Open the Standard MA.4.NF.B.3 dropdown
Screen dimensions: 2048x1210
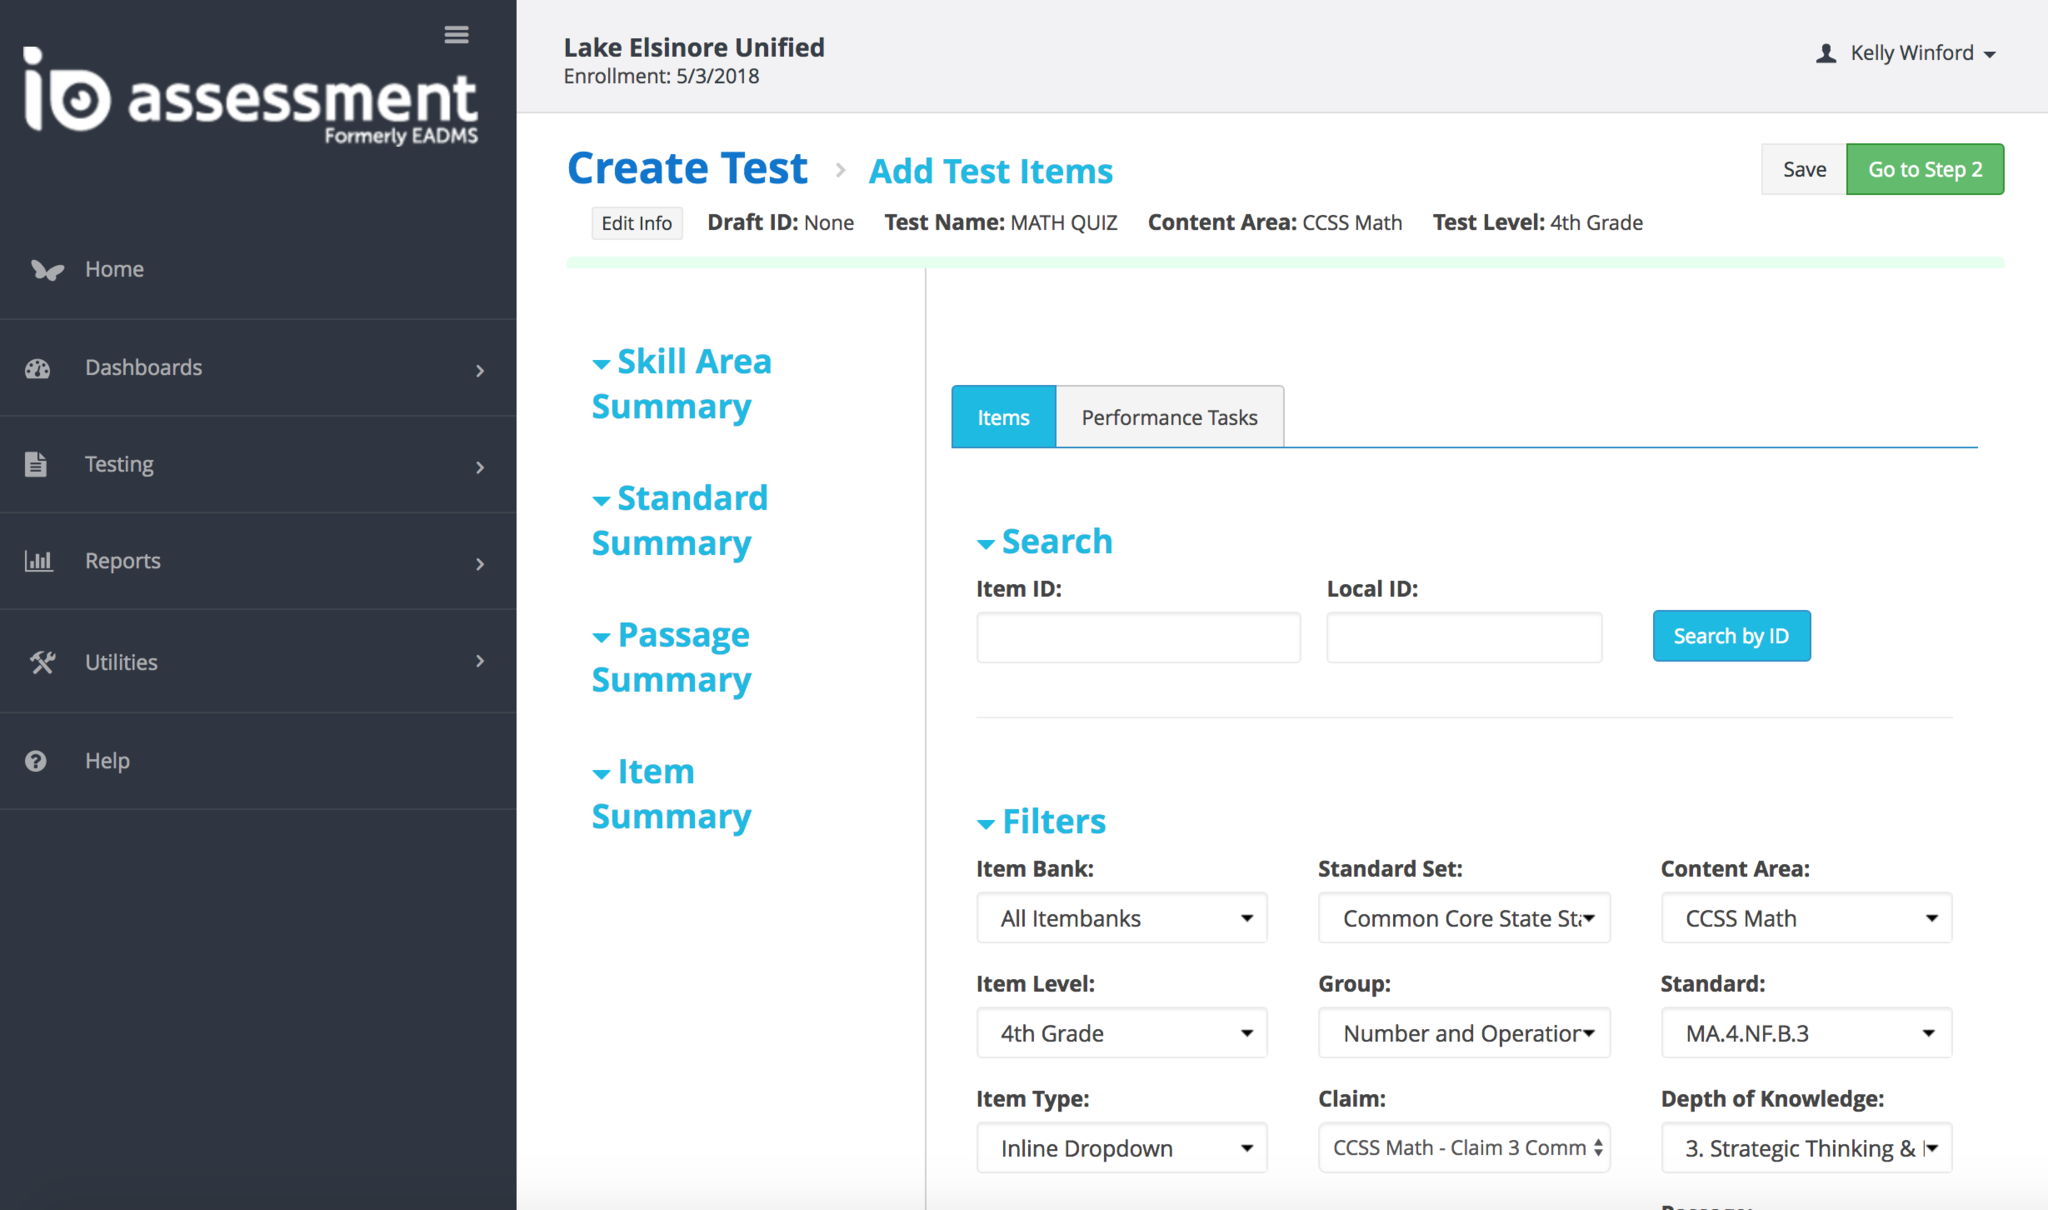pos(1806,1033)
